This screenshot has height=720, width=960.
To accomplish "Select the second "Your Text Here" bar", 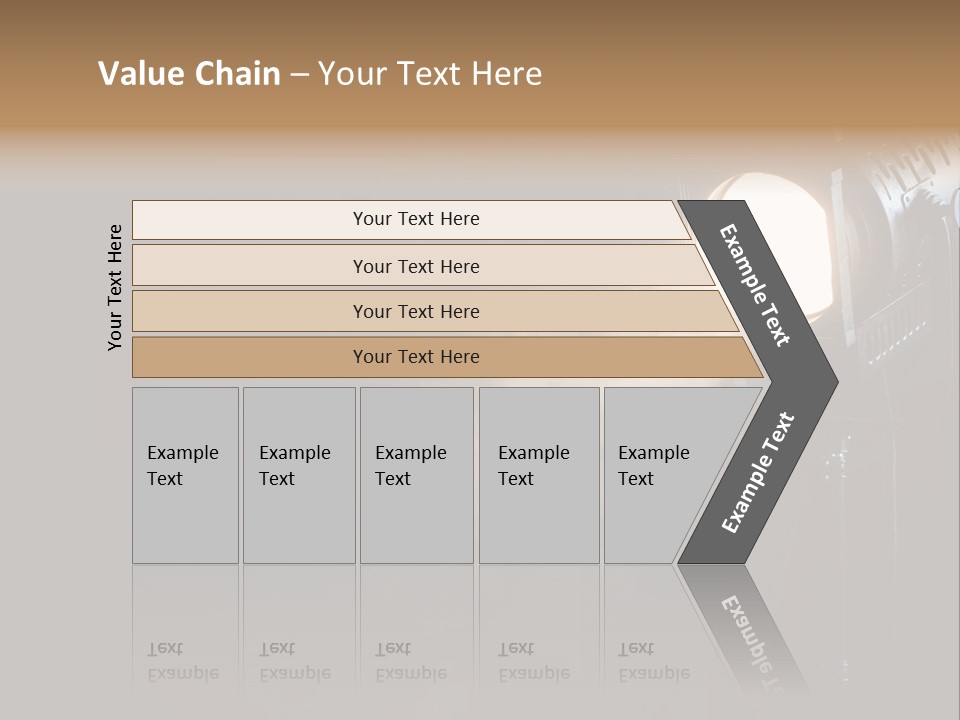I will pyautogui.click(x=416, y=266).
